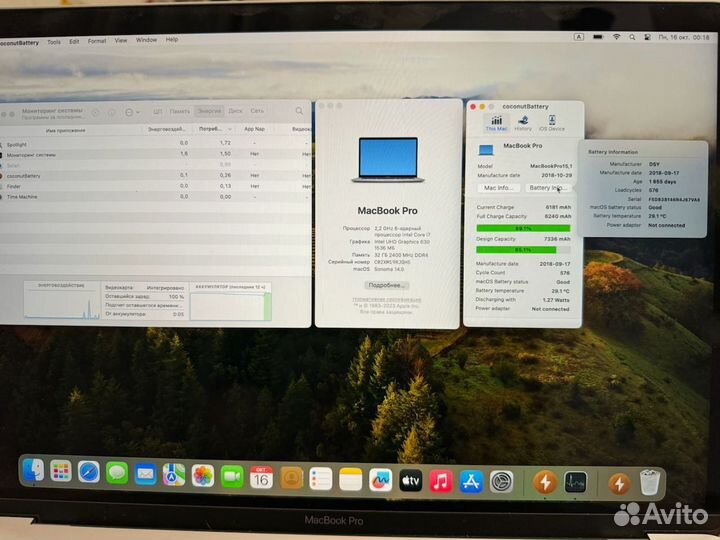
Task: Open Messages app in Dock
Action: pyautogui.click(x=117, y=473)
